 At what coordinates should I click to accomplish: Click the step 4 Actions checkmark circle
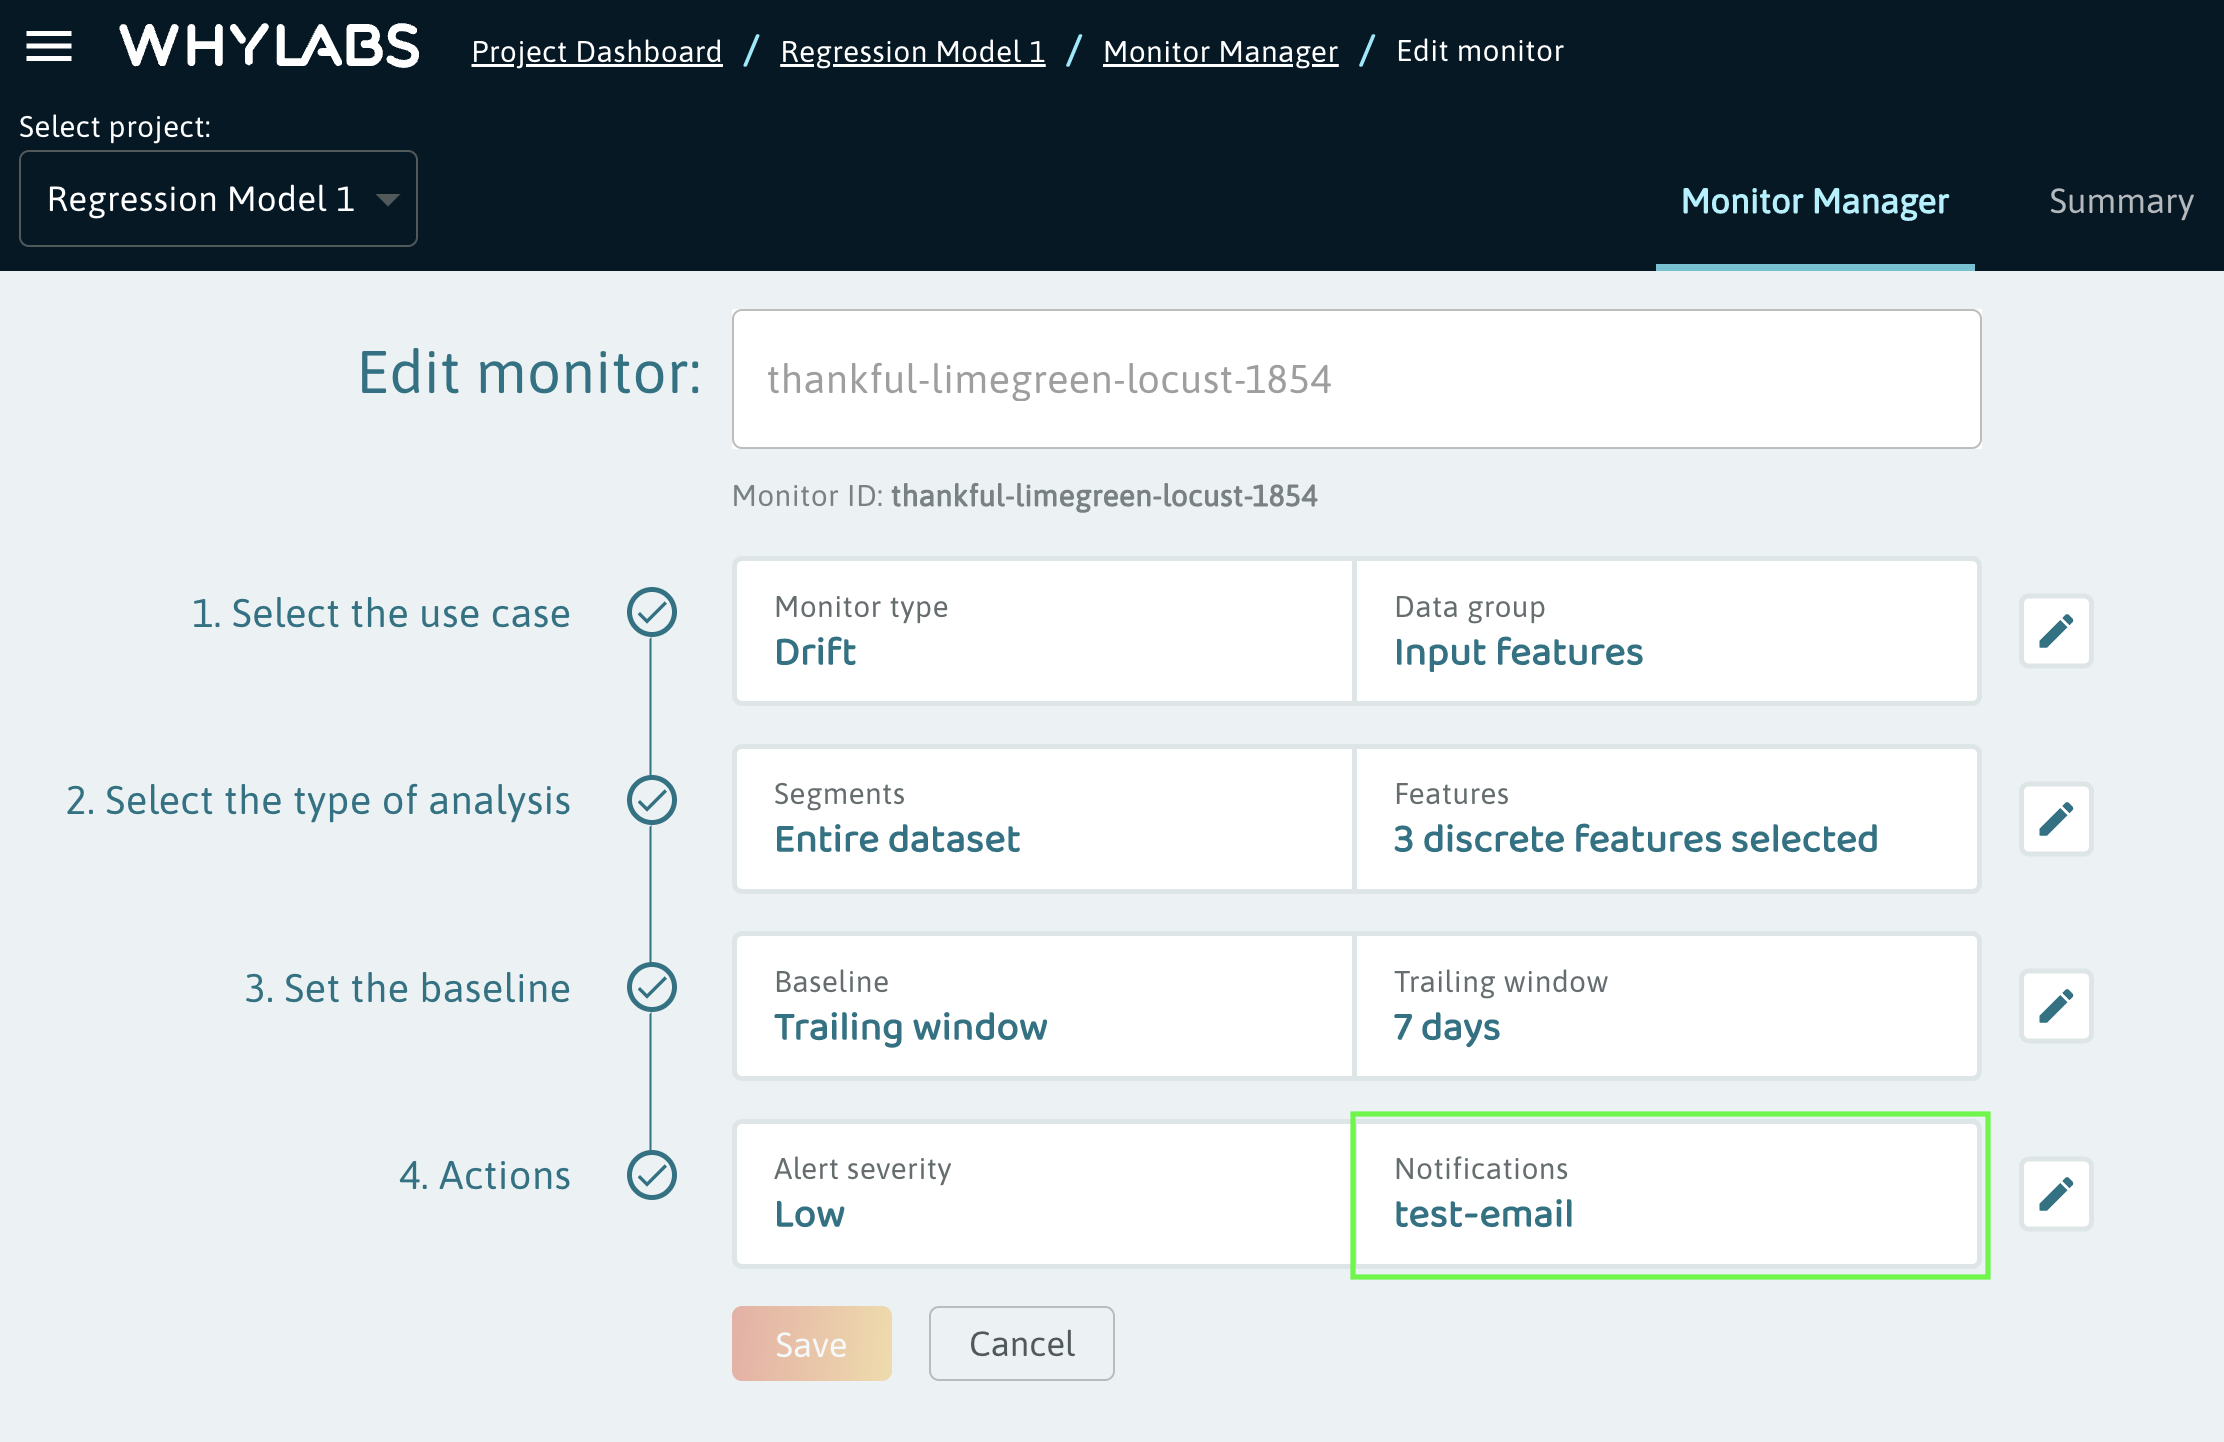[652, 1175]
